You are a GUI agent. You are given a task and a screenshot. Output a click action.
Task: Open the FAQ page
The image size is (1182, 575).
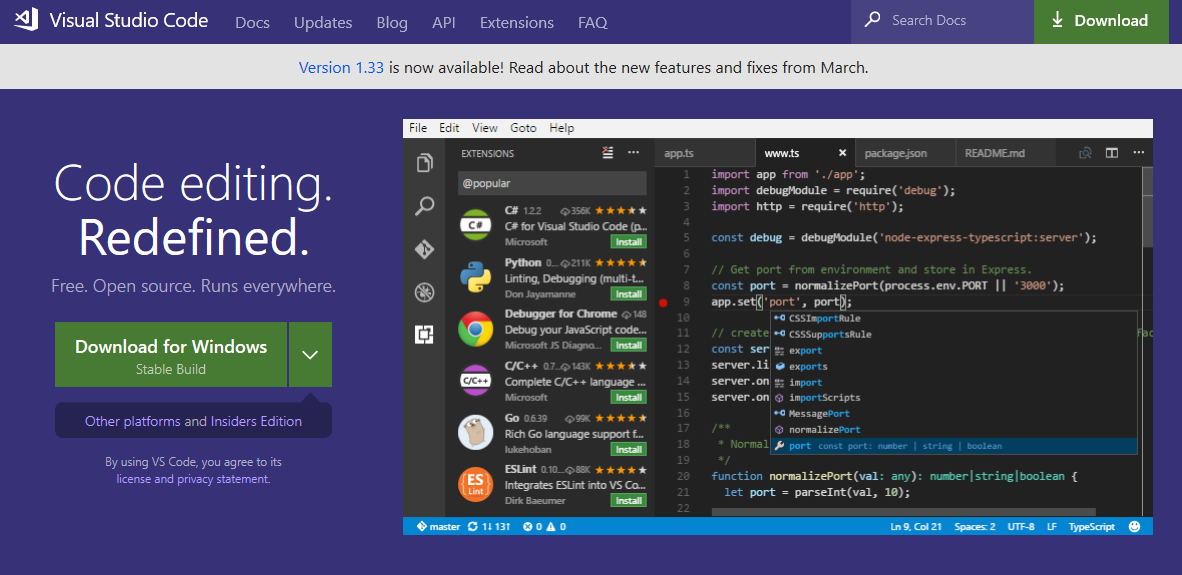(593, 23)
